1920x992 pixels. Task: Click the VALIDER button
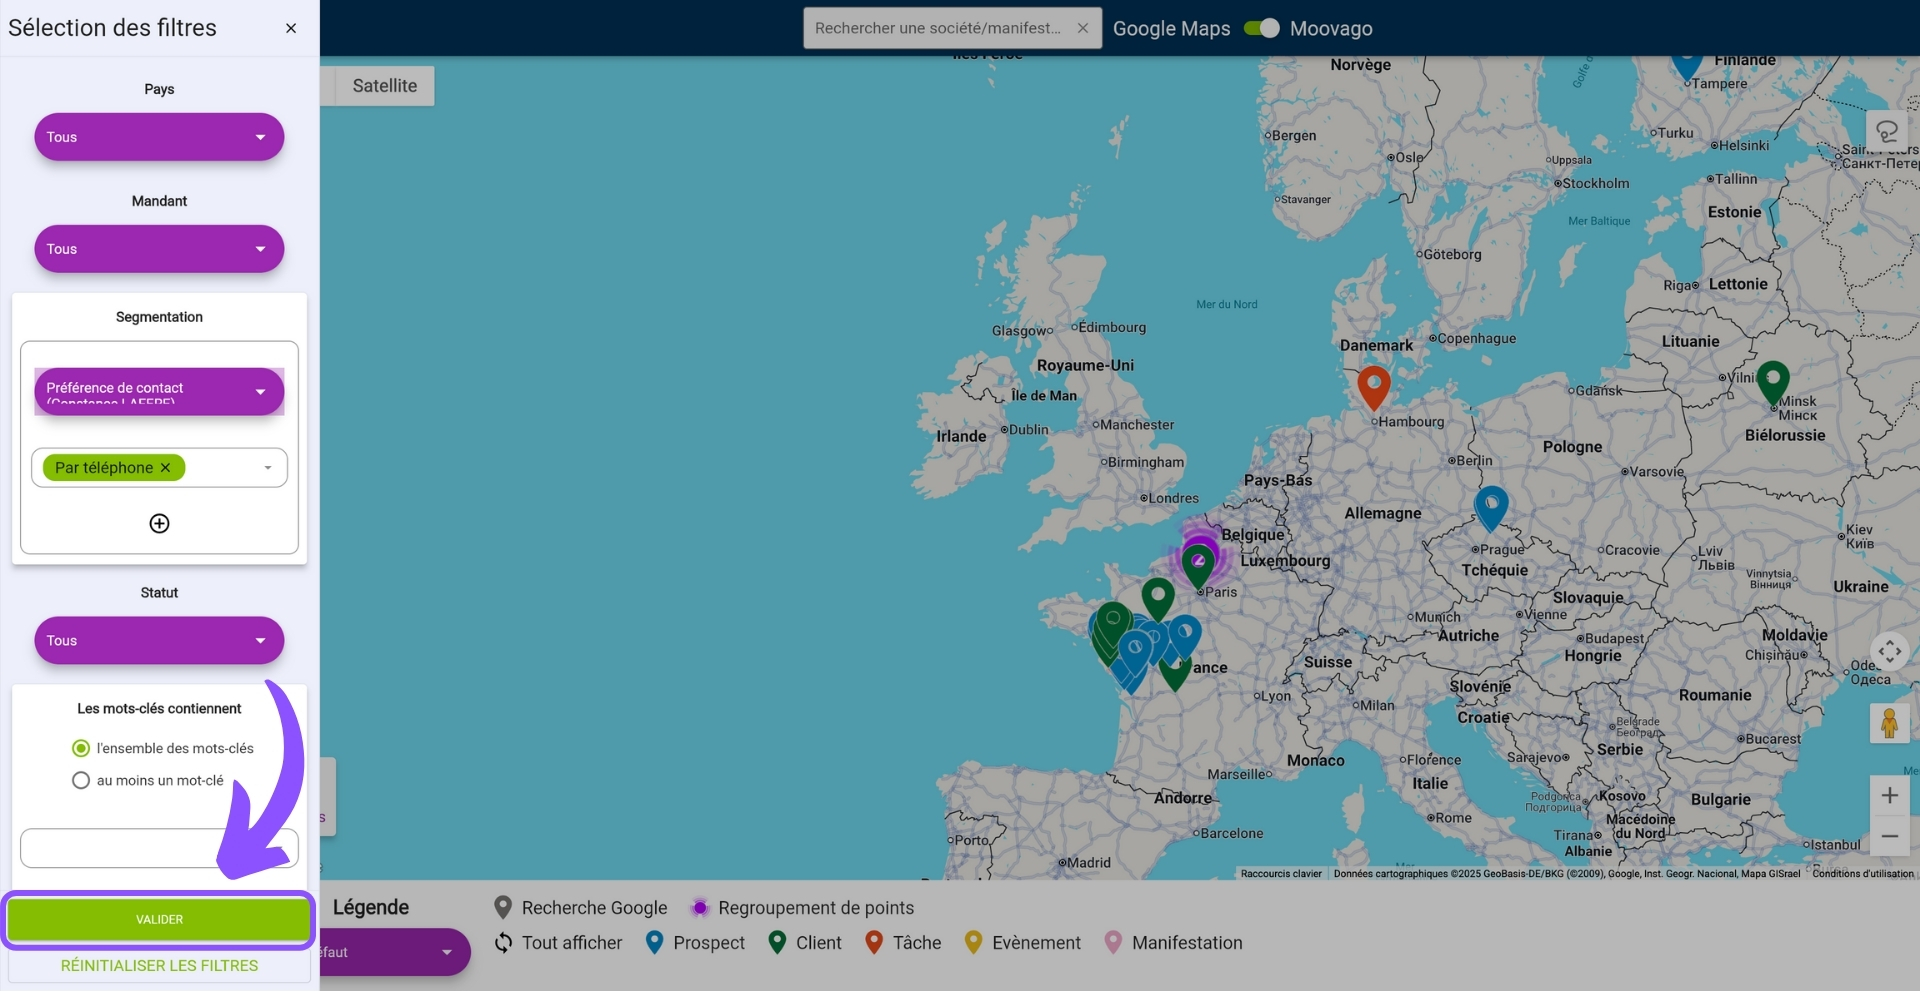click(x=159, y=920)
